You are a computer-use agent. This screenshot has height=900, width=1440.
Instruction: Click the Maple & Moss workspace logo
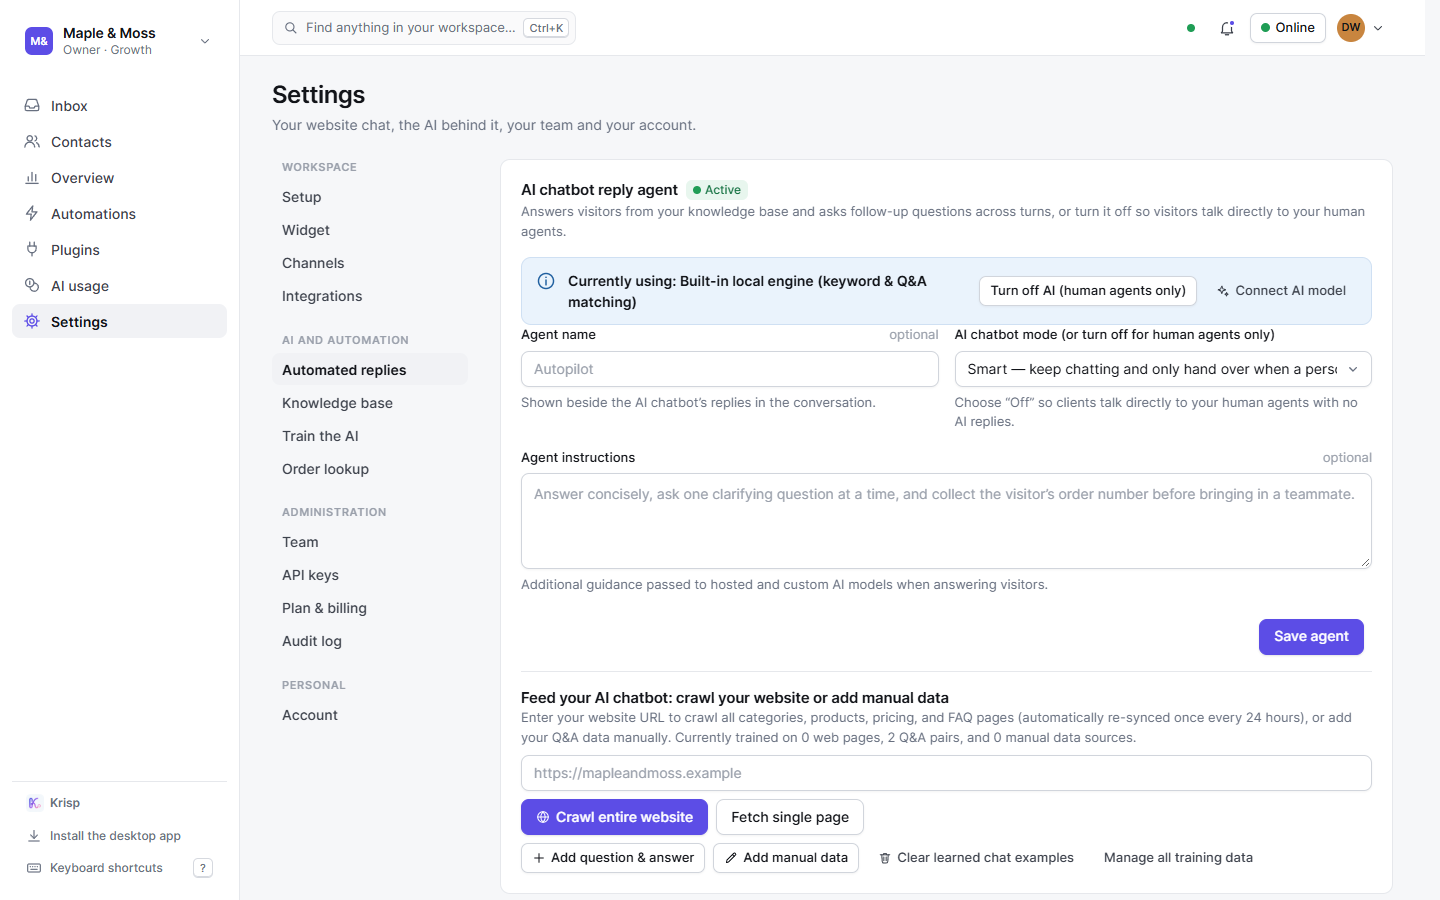[x=39, y=41]
